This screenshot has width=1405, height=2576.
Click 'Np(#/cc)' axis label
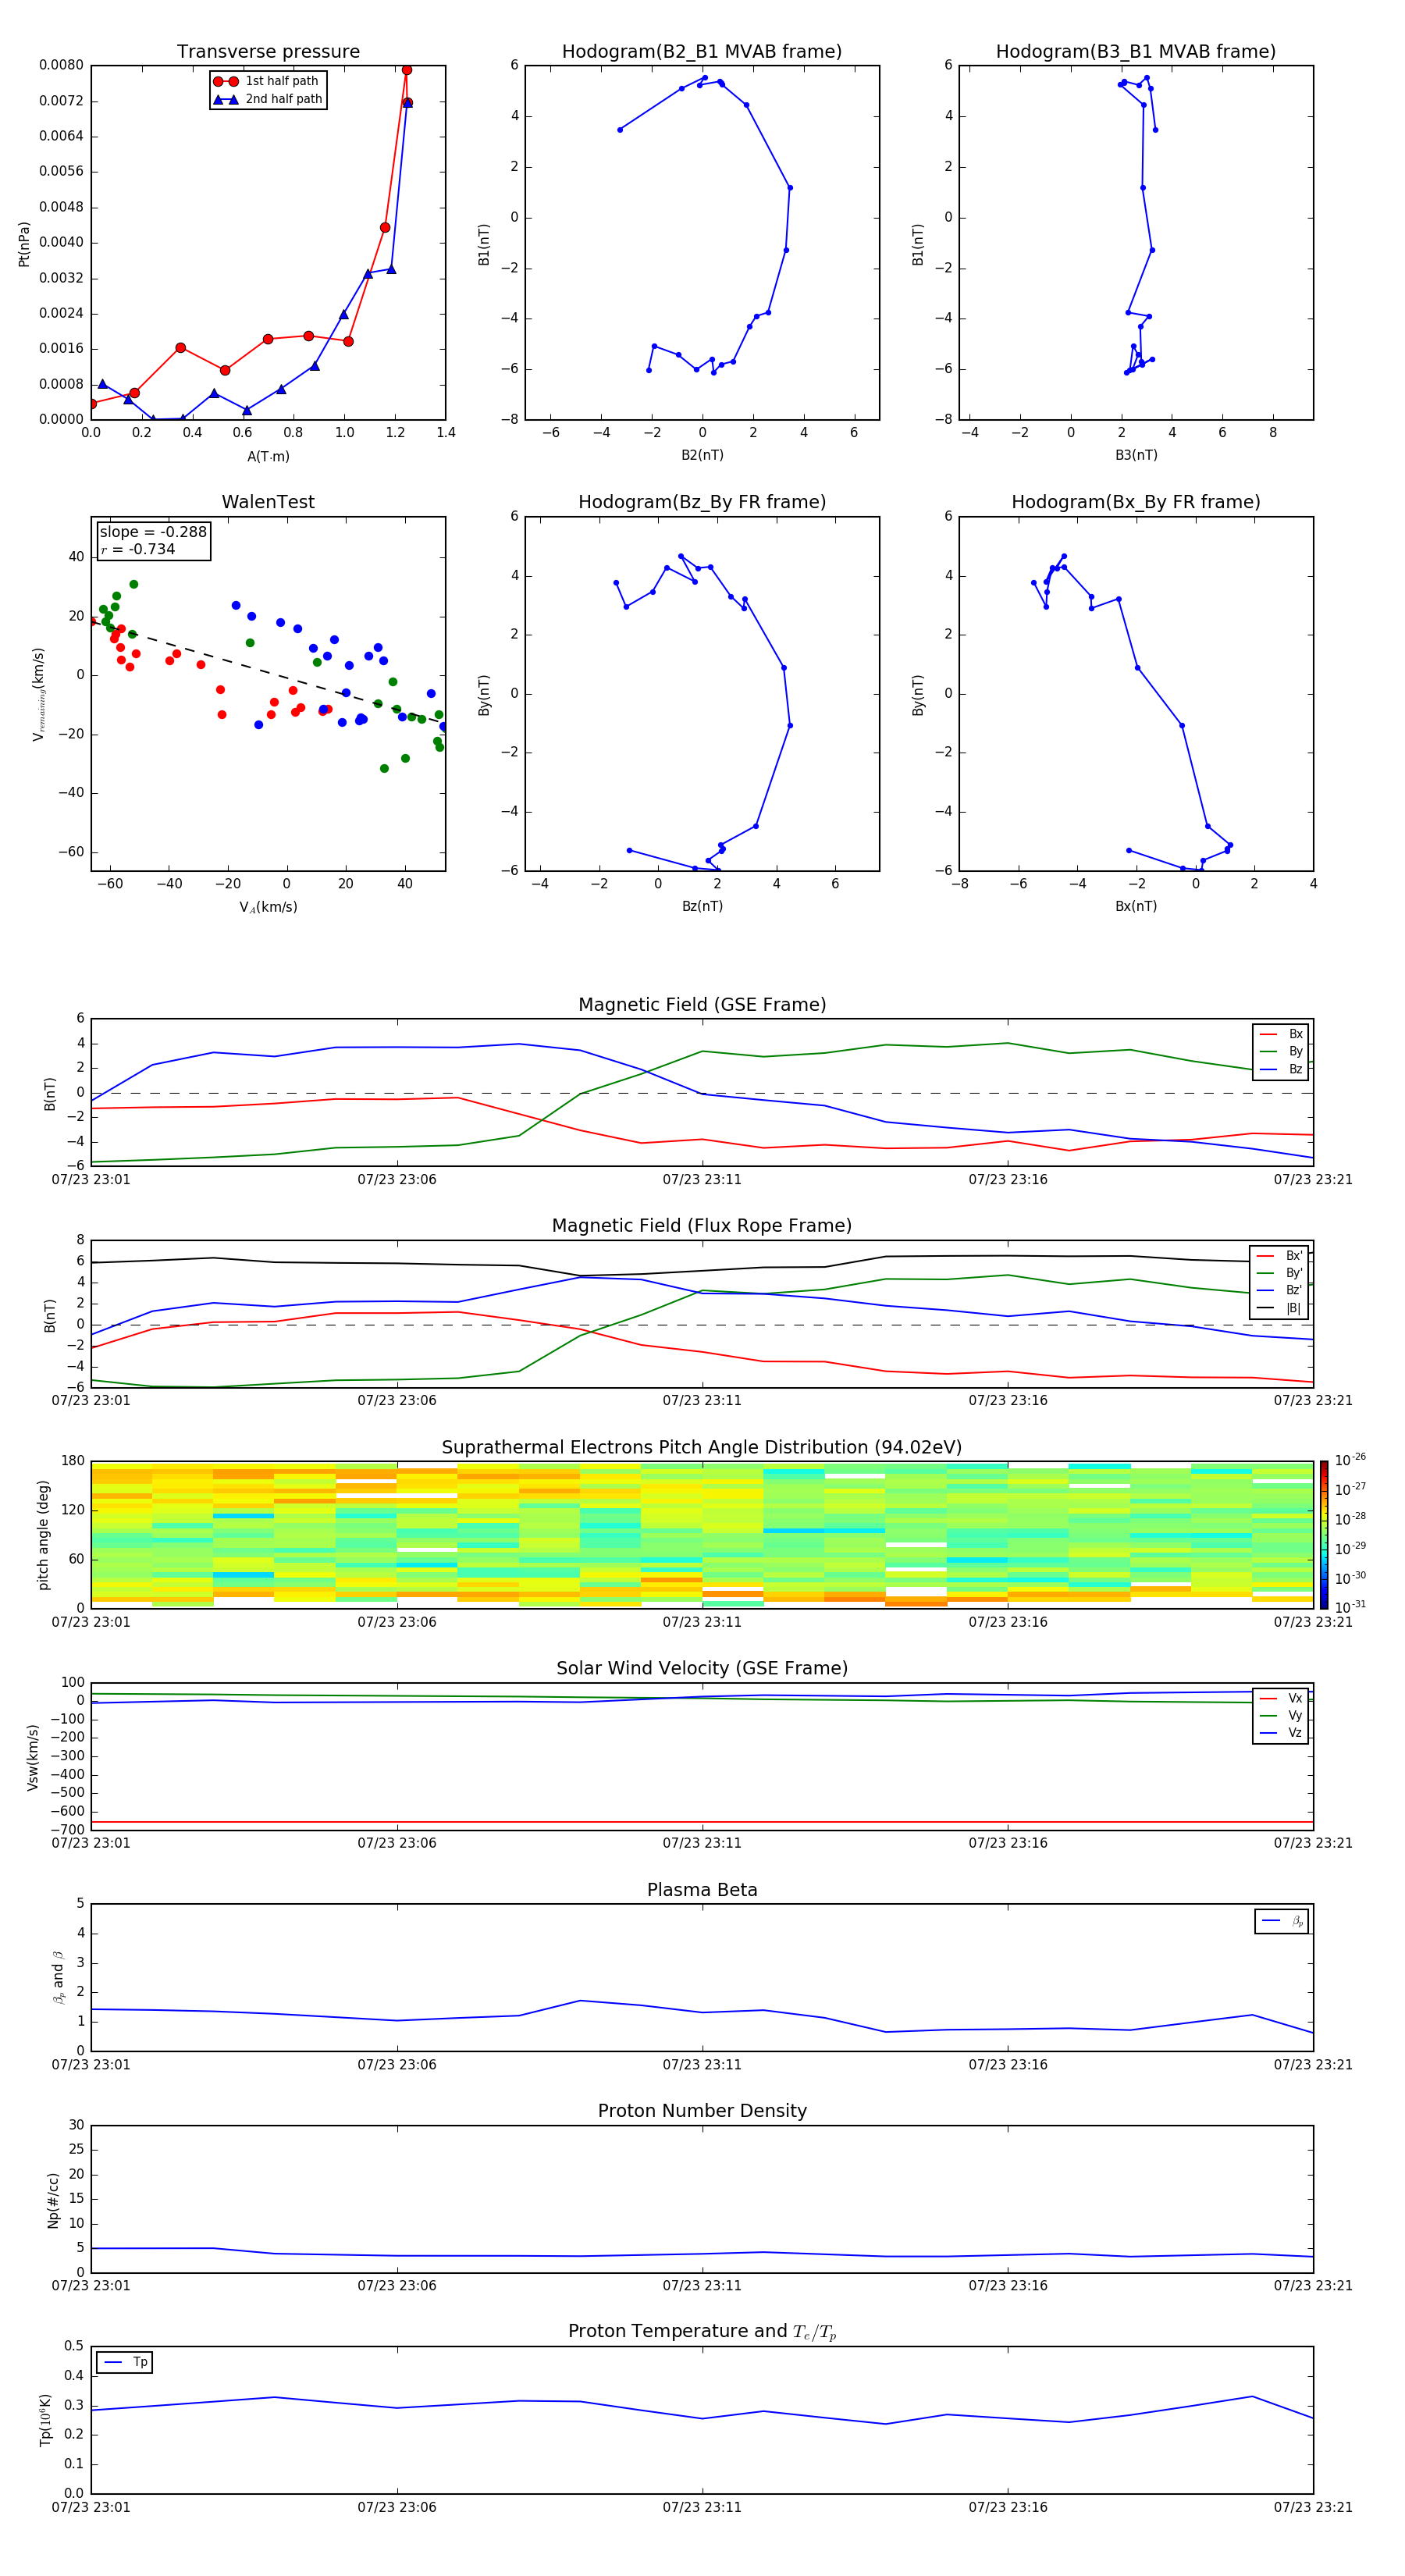53,2200
